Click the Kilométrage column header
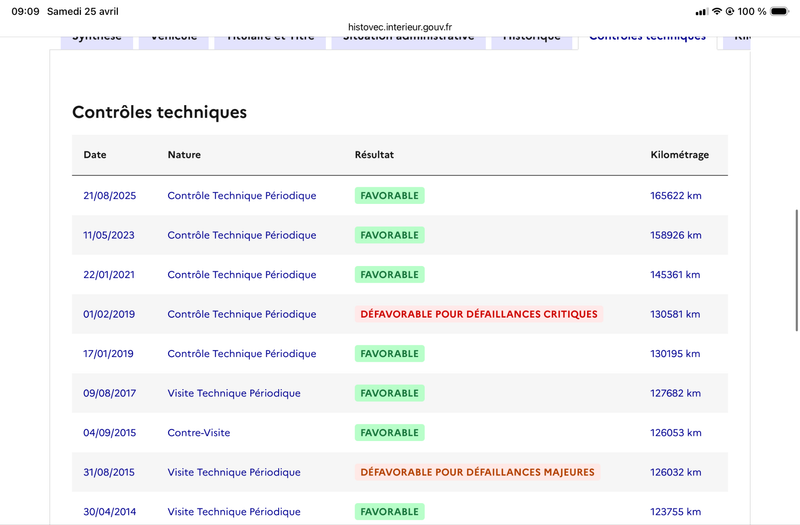This screenshot has height=525, width=800. tap(680, 155)
